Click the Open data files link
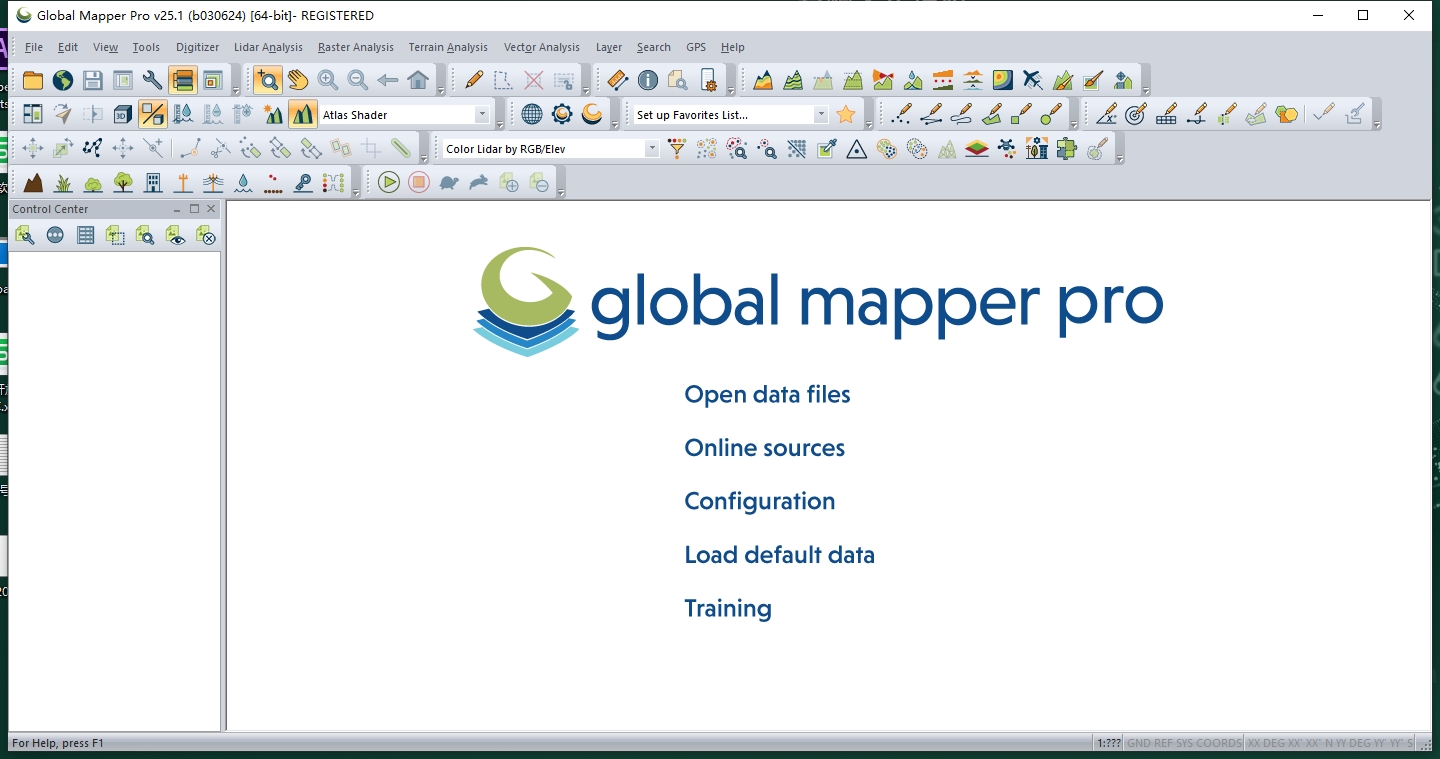 [766, 394]
